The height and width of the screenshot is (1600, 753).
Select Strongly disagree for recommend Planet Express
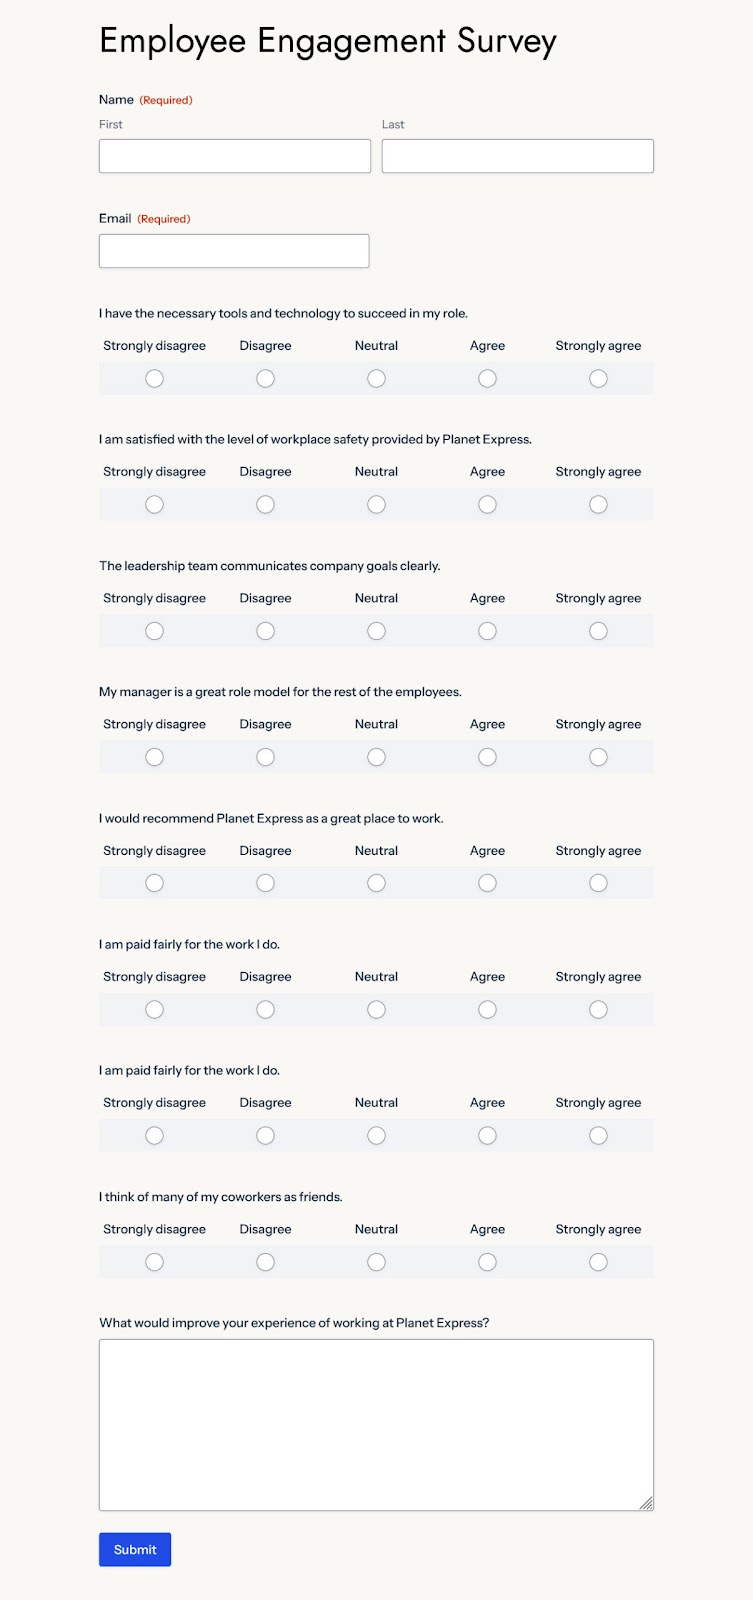(x=154, y=883)
